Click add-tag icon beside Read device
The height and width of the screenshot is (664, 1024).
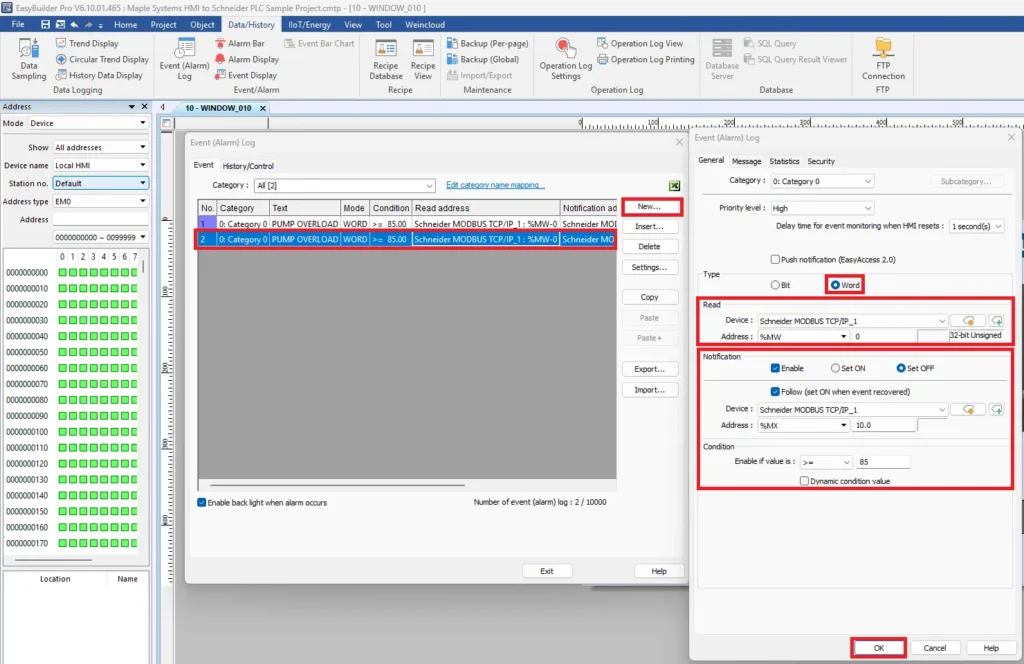(x=997, y=321)
